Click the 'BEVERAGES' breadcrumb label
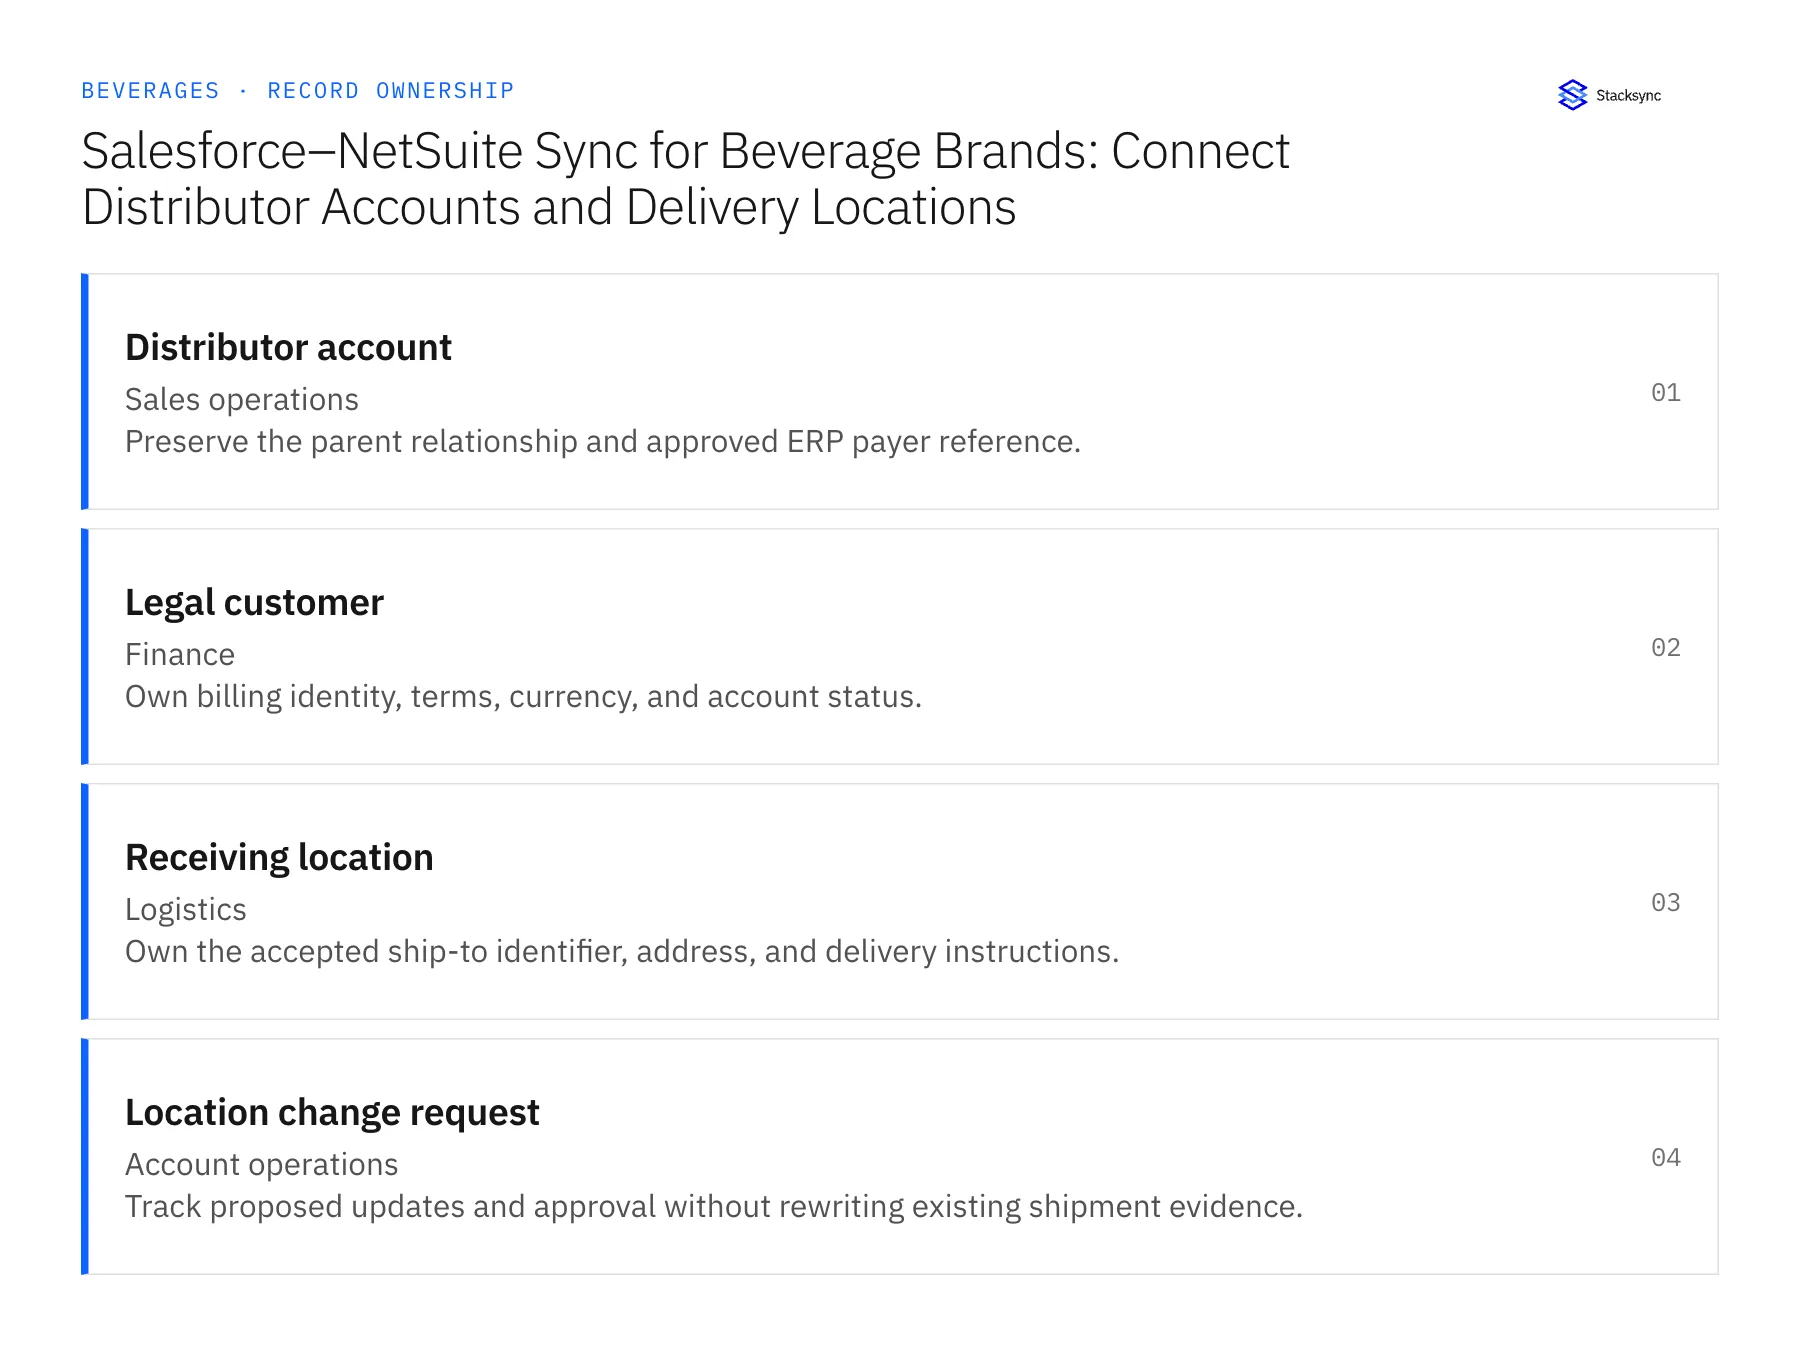Viewport: 1800px width, 1350px height. (150, 91)
